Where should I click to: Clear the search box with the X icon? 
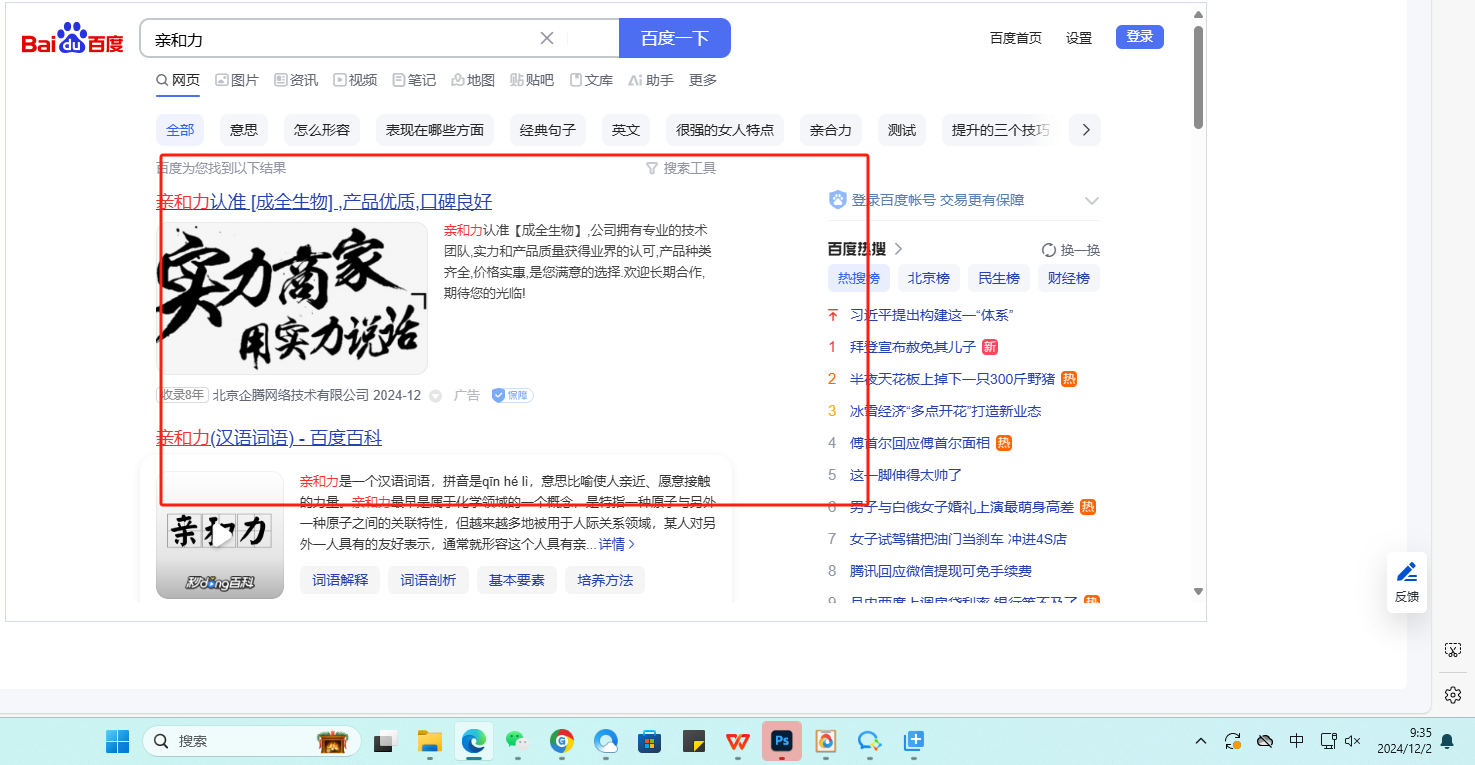click(547, 39)
